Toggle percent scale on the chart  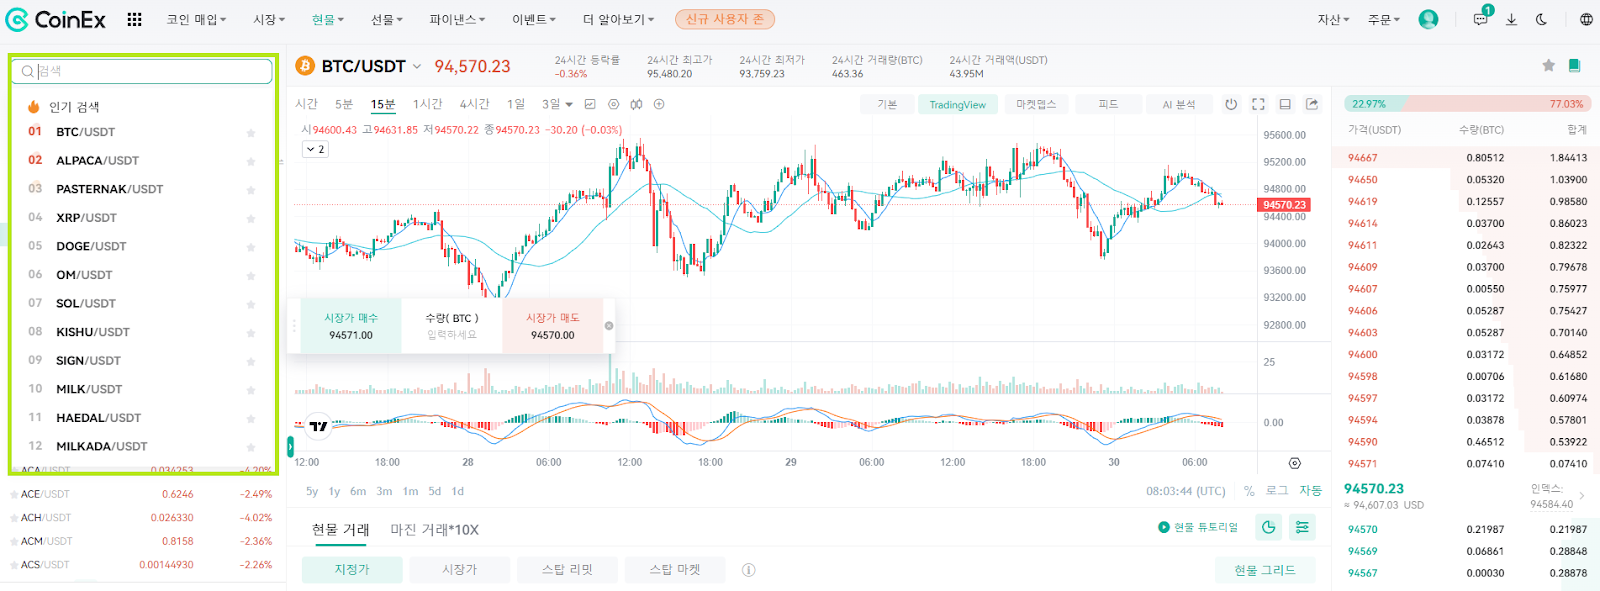pyautogui.click(x=1249, y=491)
